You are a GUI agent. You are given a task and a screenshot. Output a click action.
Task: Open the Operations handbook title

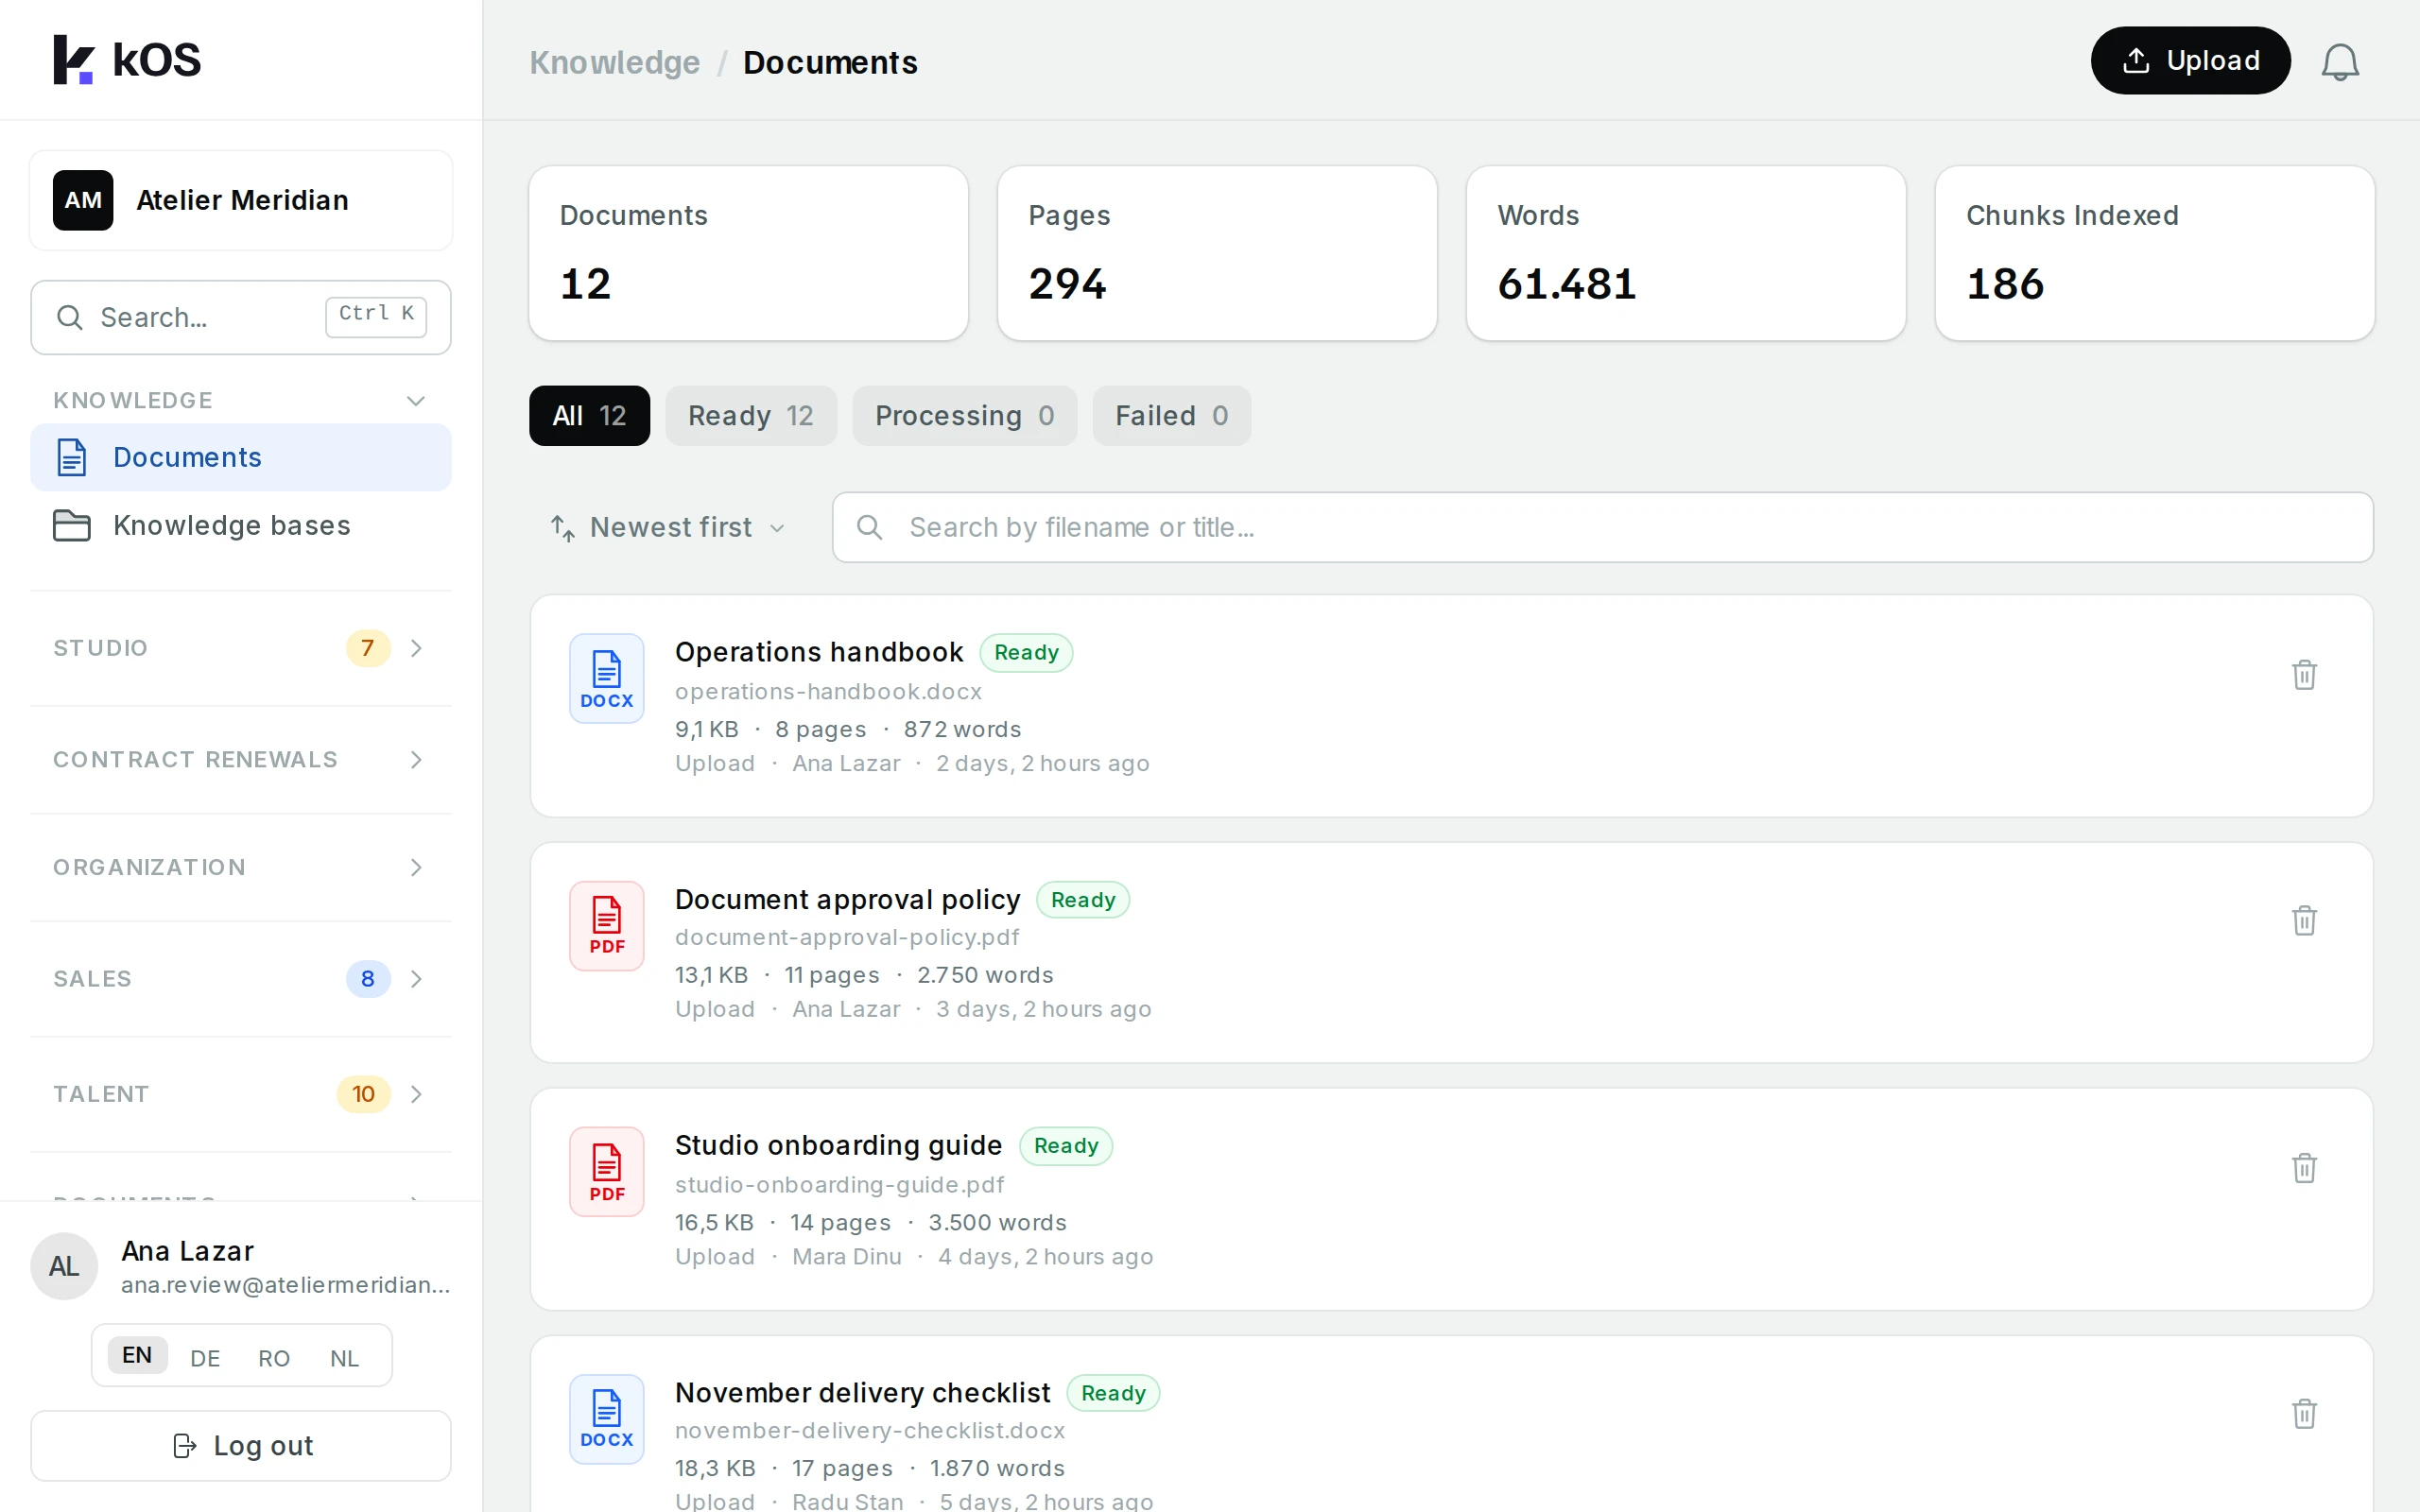818,652
